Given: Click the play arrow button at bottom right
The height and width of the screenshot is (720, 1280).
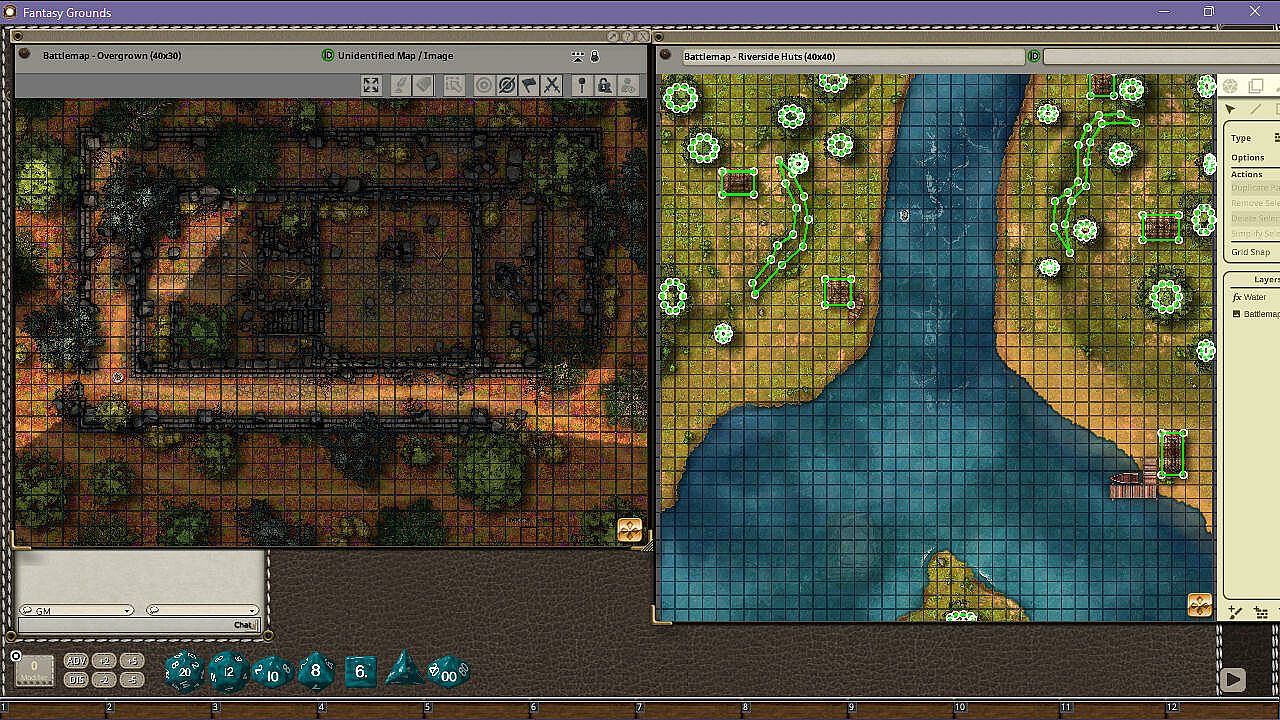Looking at the screenshot, I should coord(1233,680).
